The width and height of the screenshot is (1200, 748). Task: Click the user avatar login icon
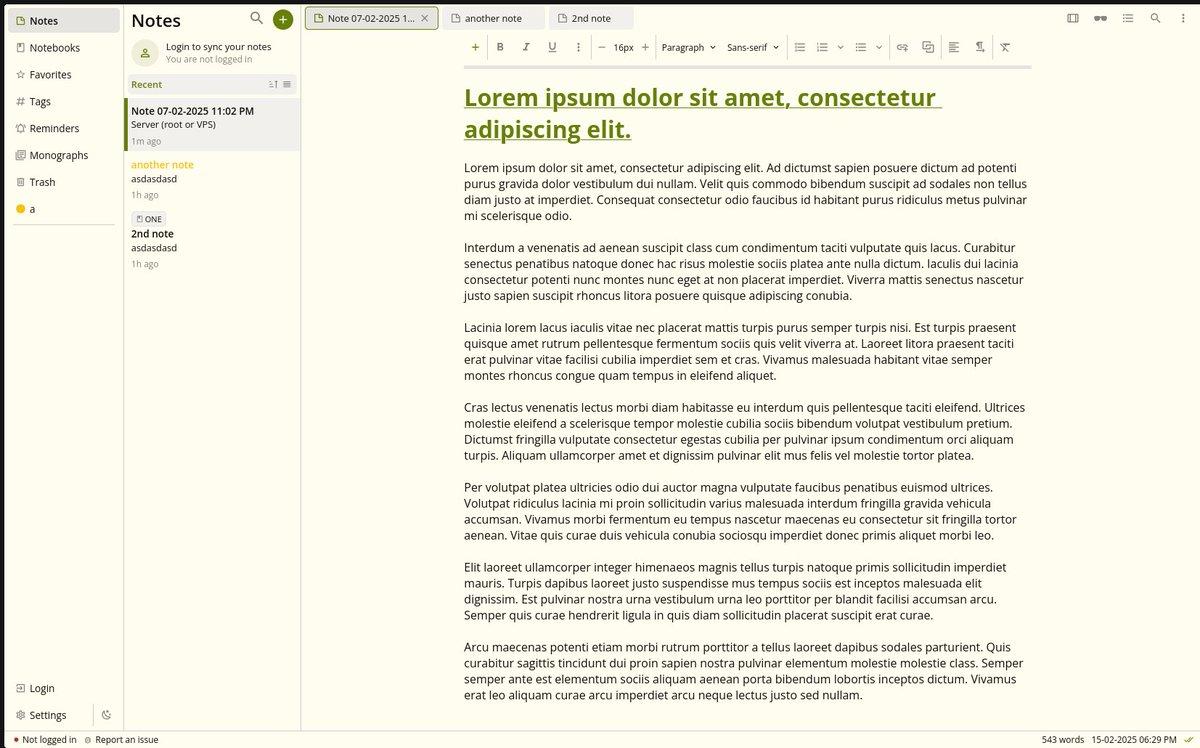(x=145, y=53)
